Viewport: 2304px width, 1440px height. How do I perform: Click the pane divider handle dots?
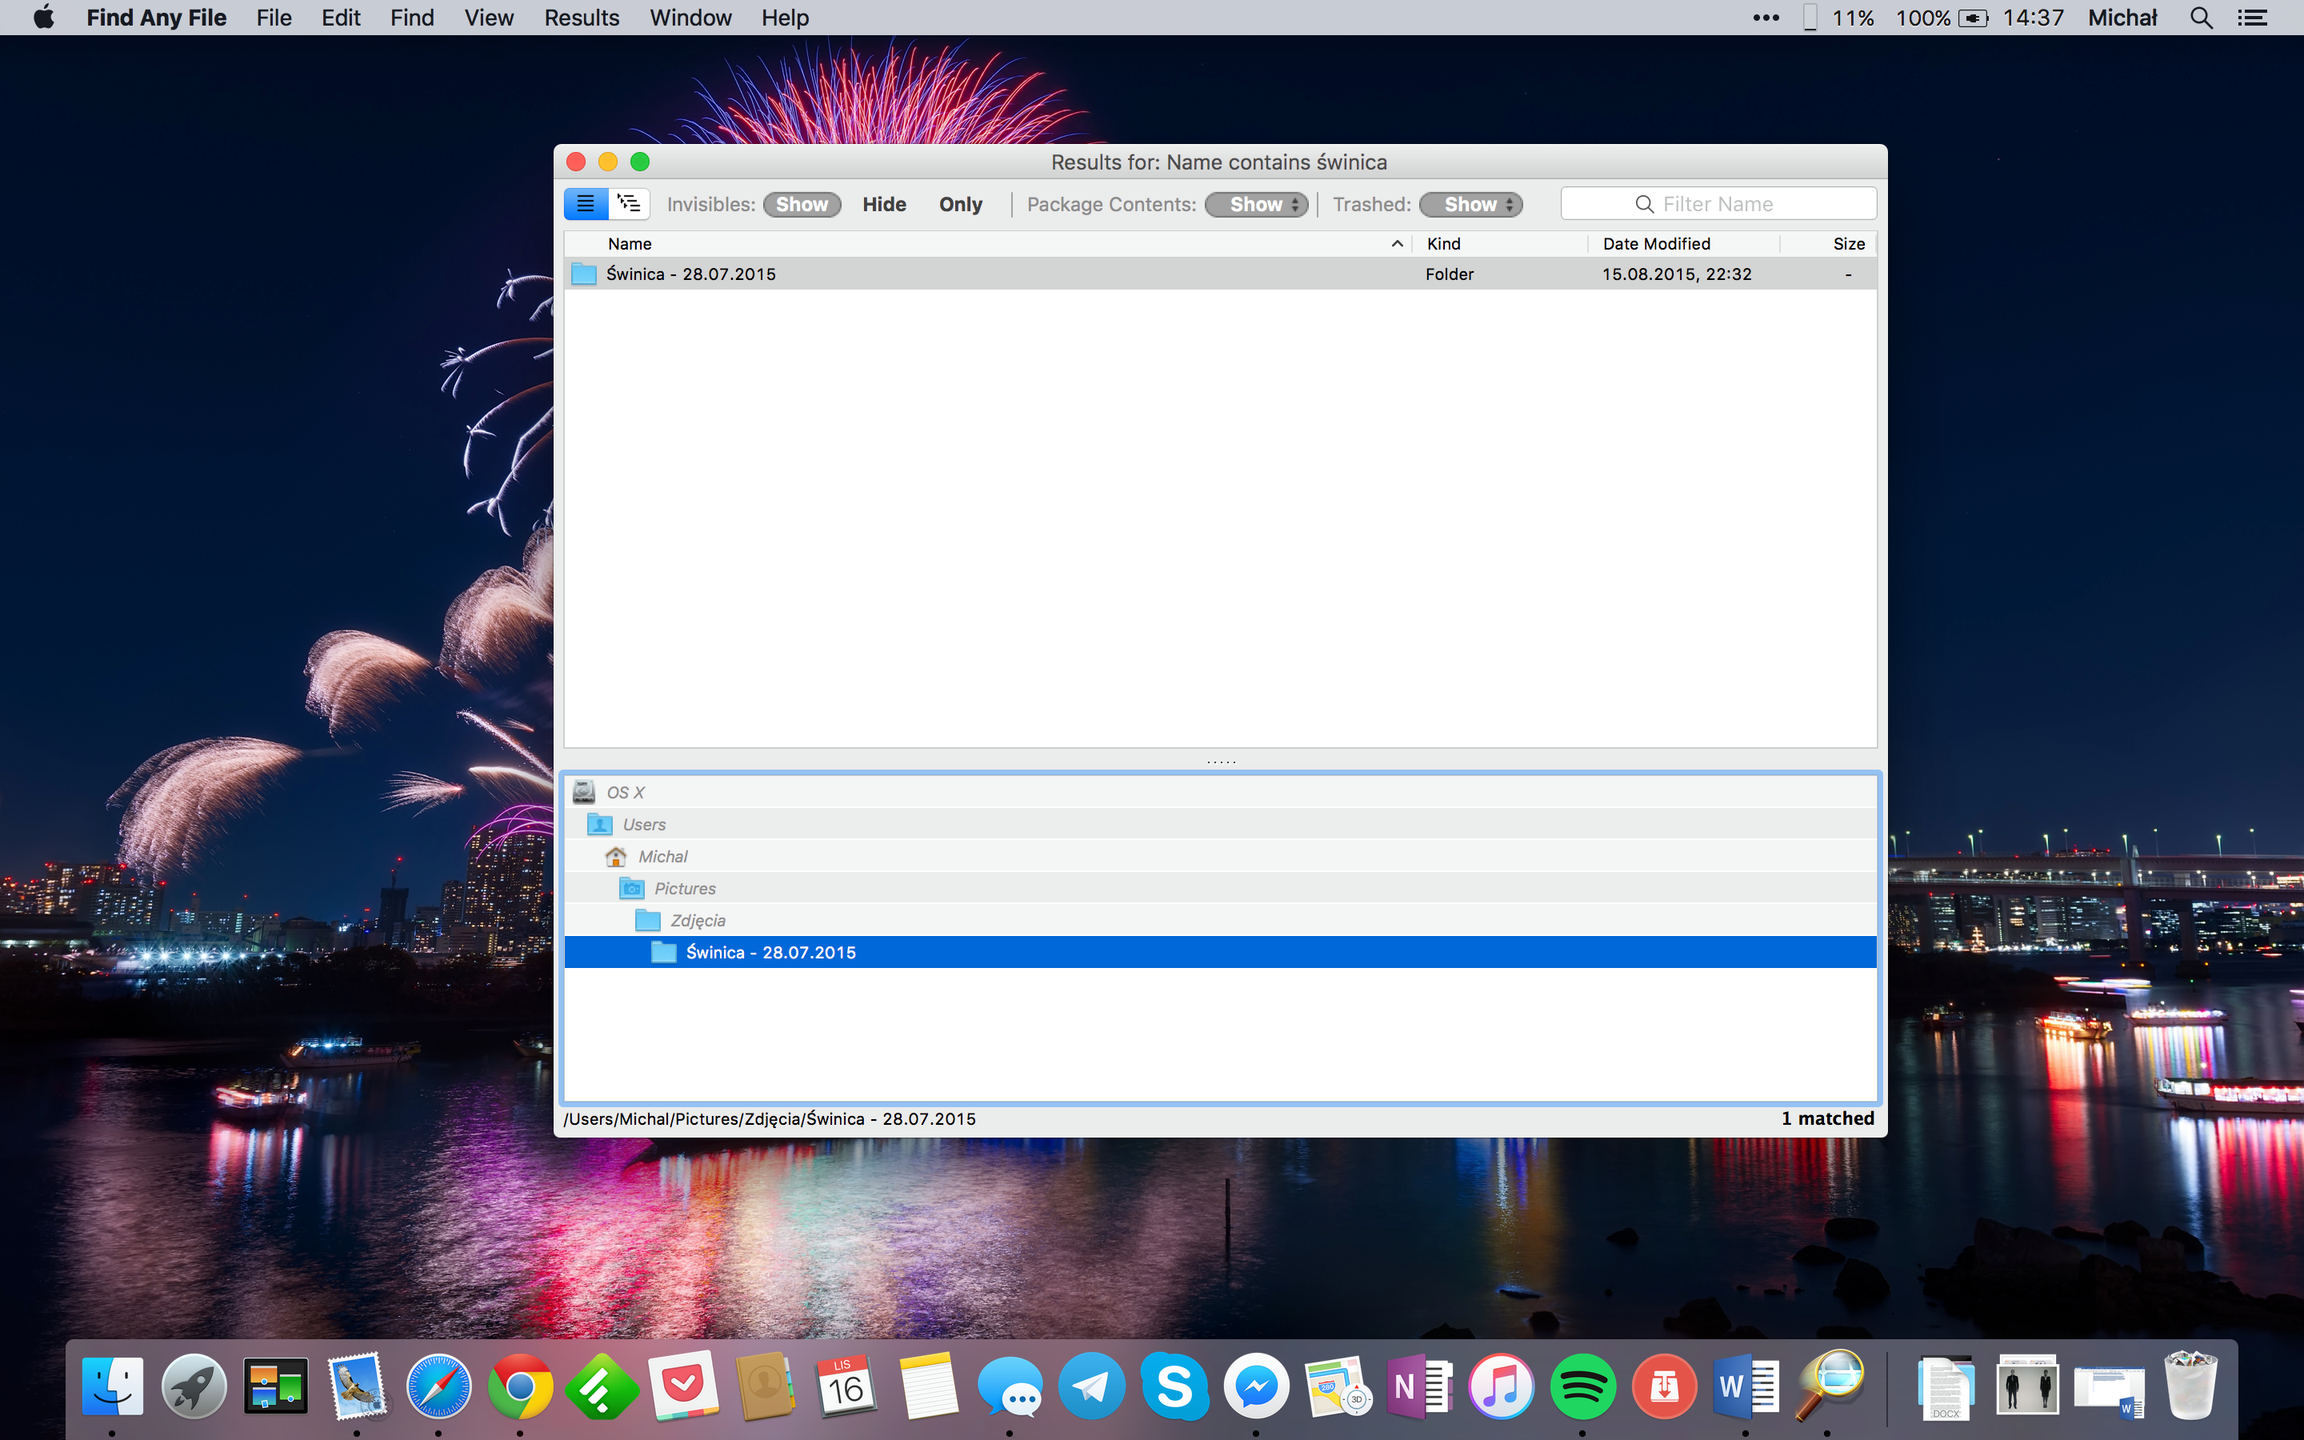click(1220, 762)
